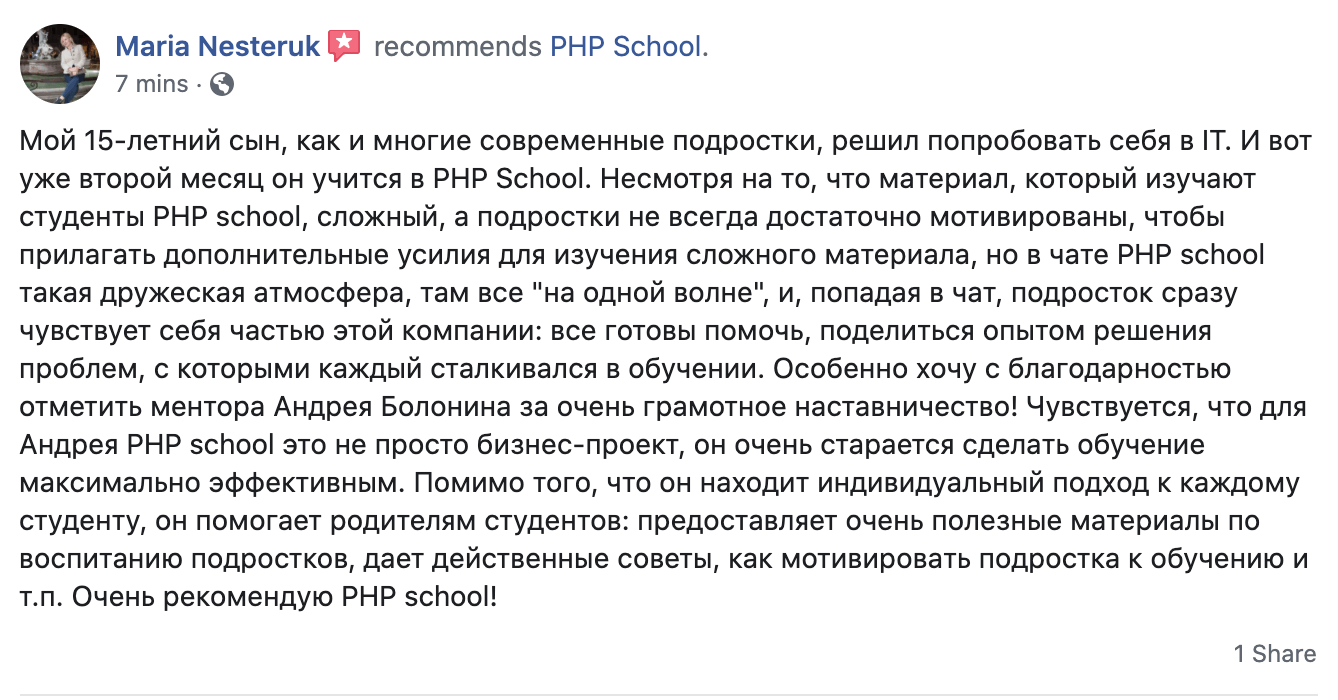Image resolution: width=1338 pixels, height=700 pixels.
Task: Click the globe public privacy icon
Action: pyautogui.click(x=222, y=84)
